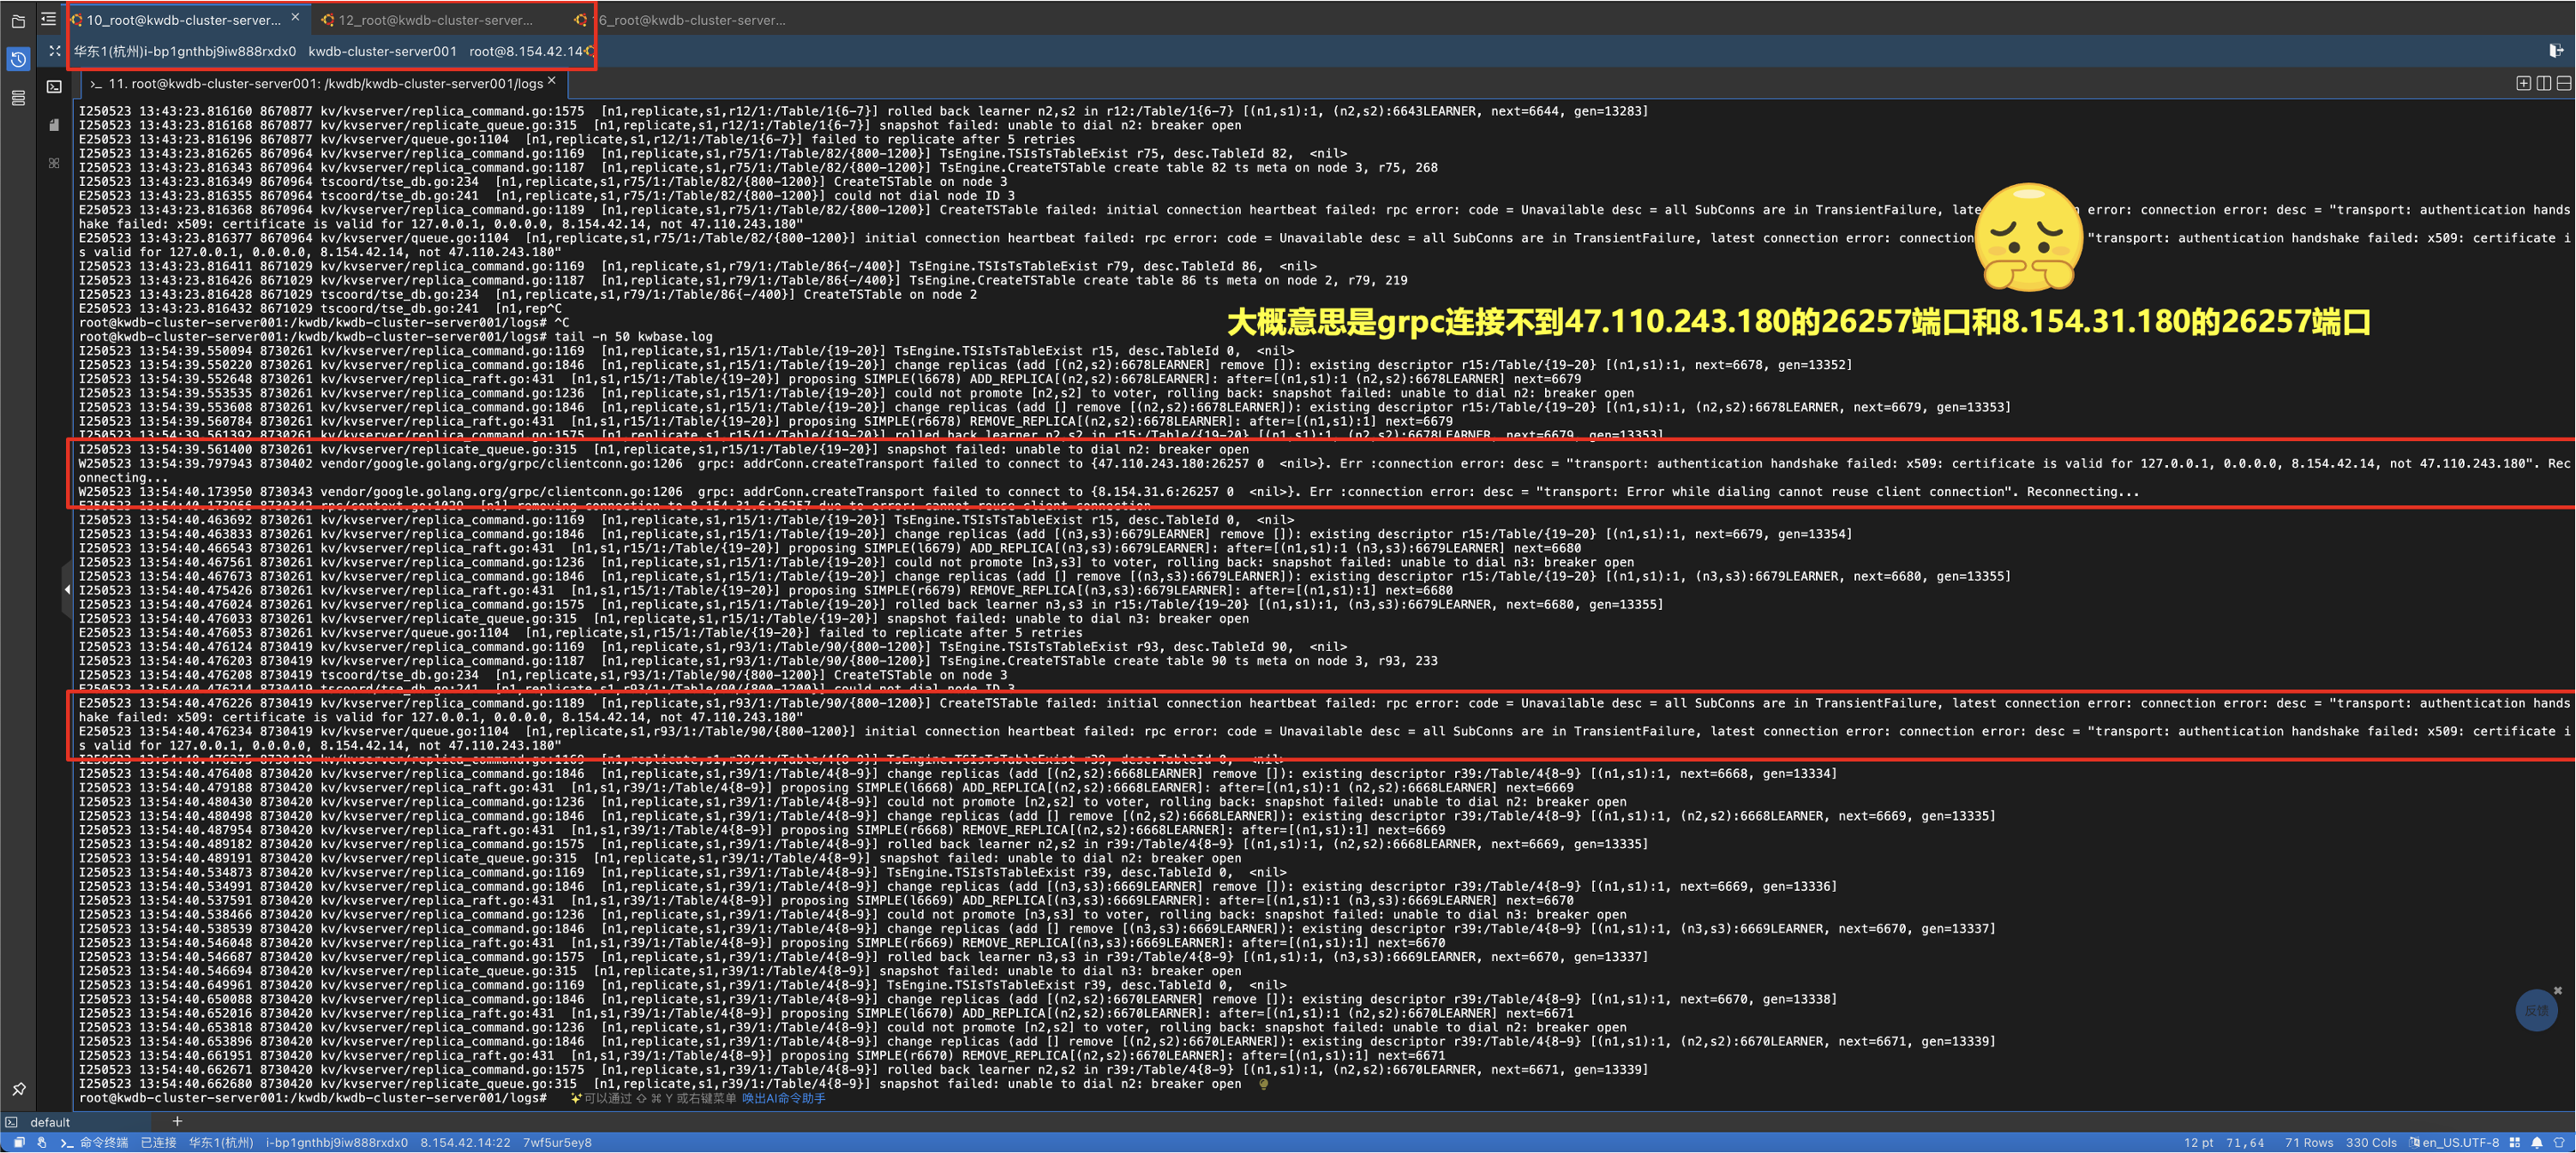Click the logout exit door icon

pyautogui.click(x=2555, y=50)
